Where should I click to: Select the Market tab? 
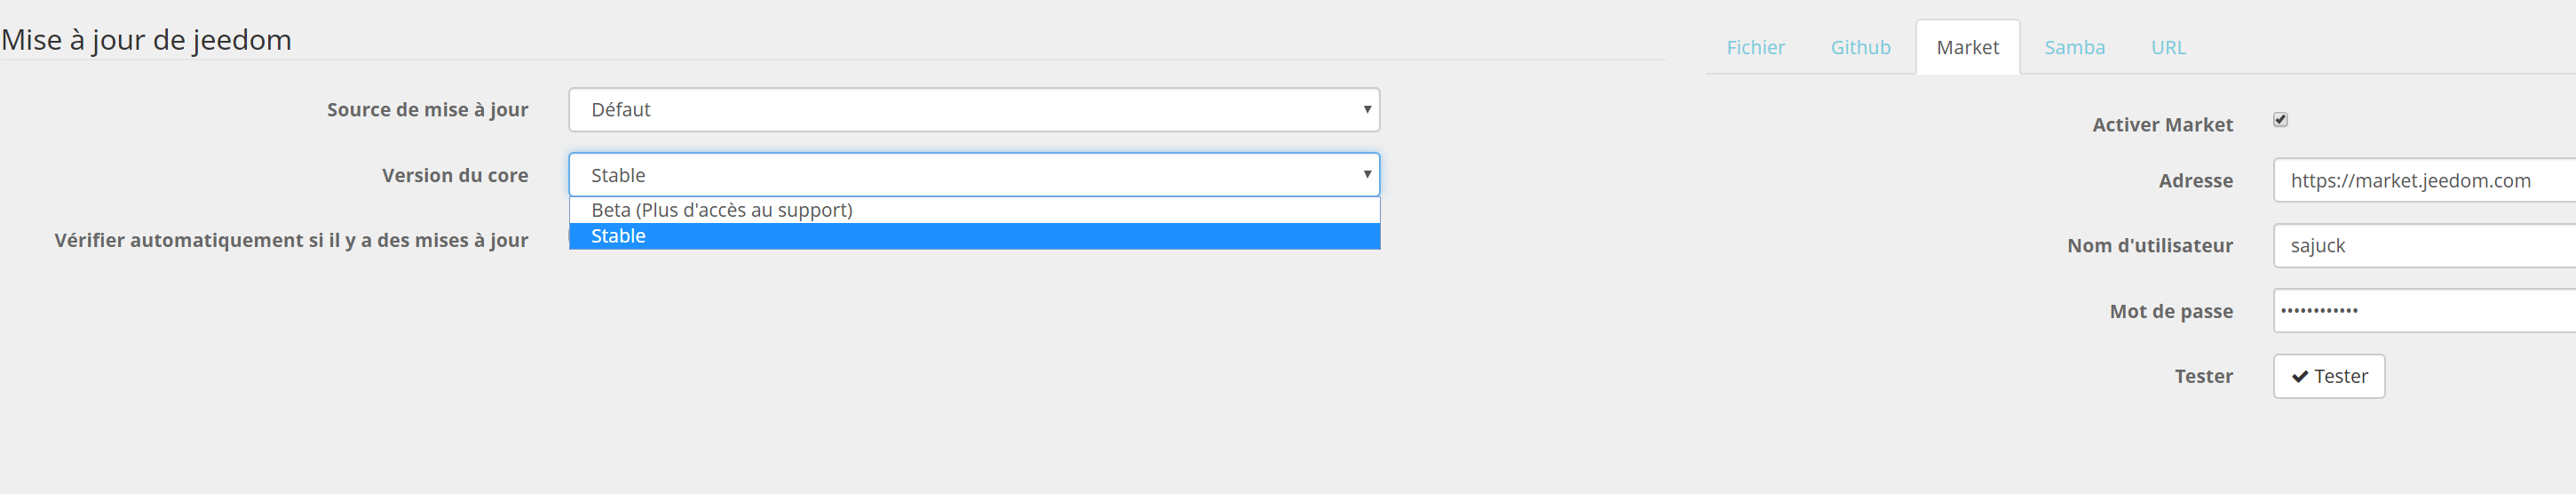point(1967,47)
